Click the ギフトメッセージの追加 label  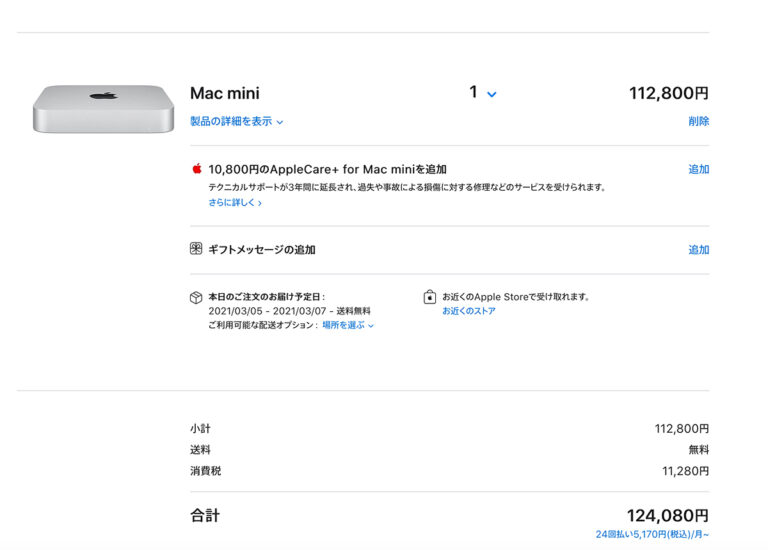click(262, 250)
